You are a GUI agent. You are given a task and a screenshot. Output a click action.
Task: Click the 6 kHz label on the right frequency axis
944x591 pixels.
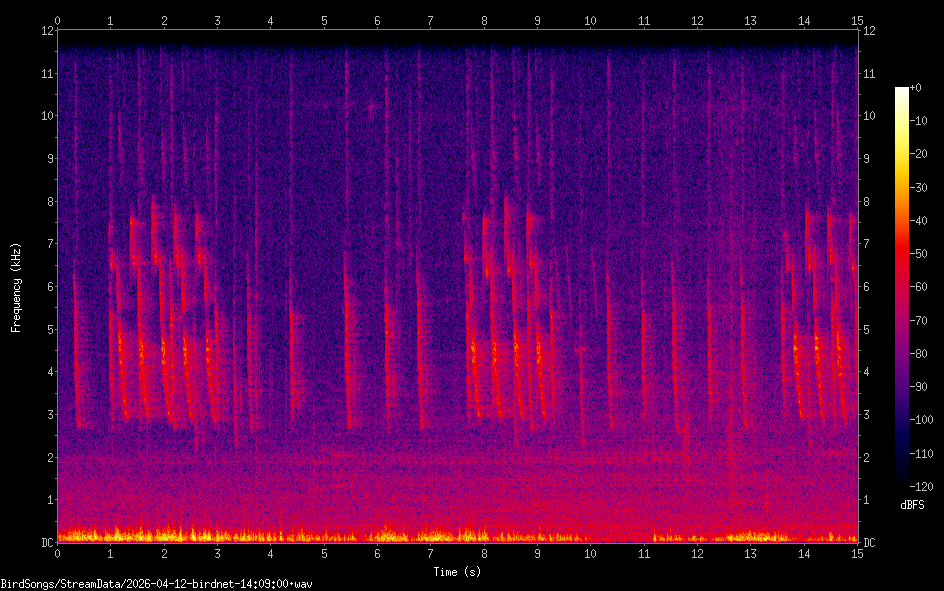(x=867, y=287)
